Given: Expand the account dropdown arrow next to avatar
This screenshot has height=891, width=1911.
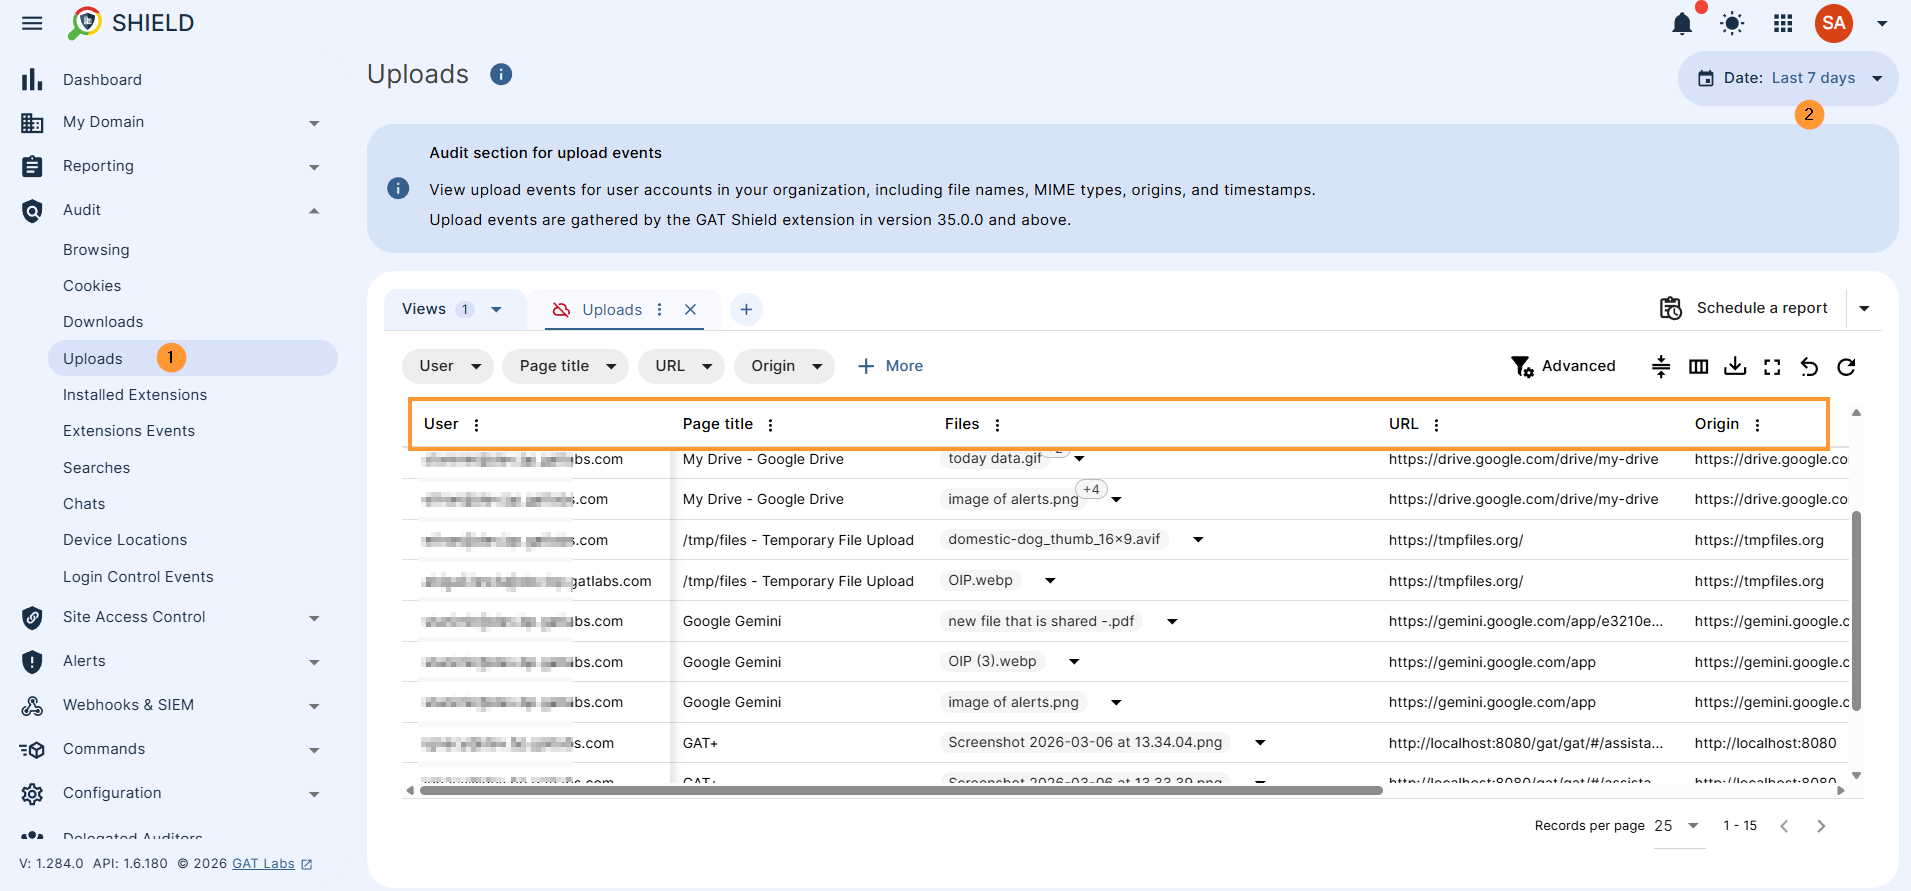Looking at the screenshot, I should 1882,23.
